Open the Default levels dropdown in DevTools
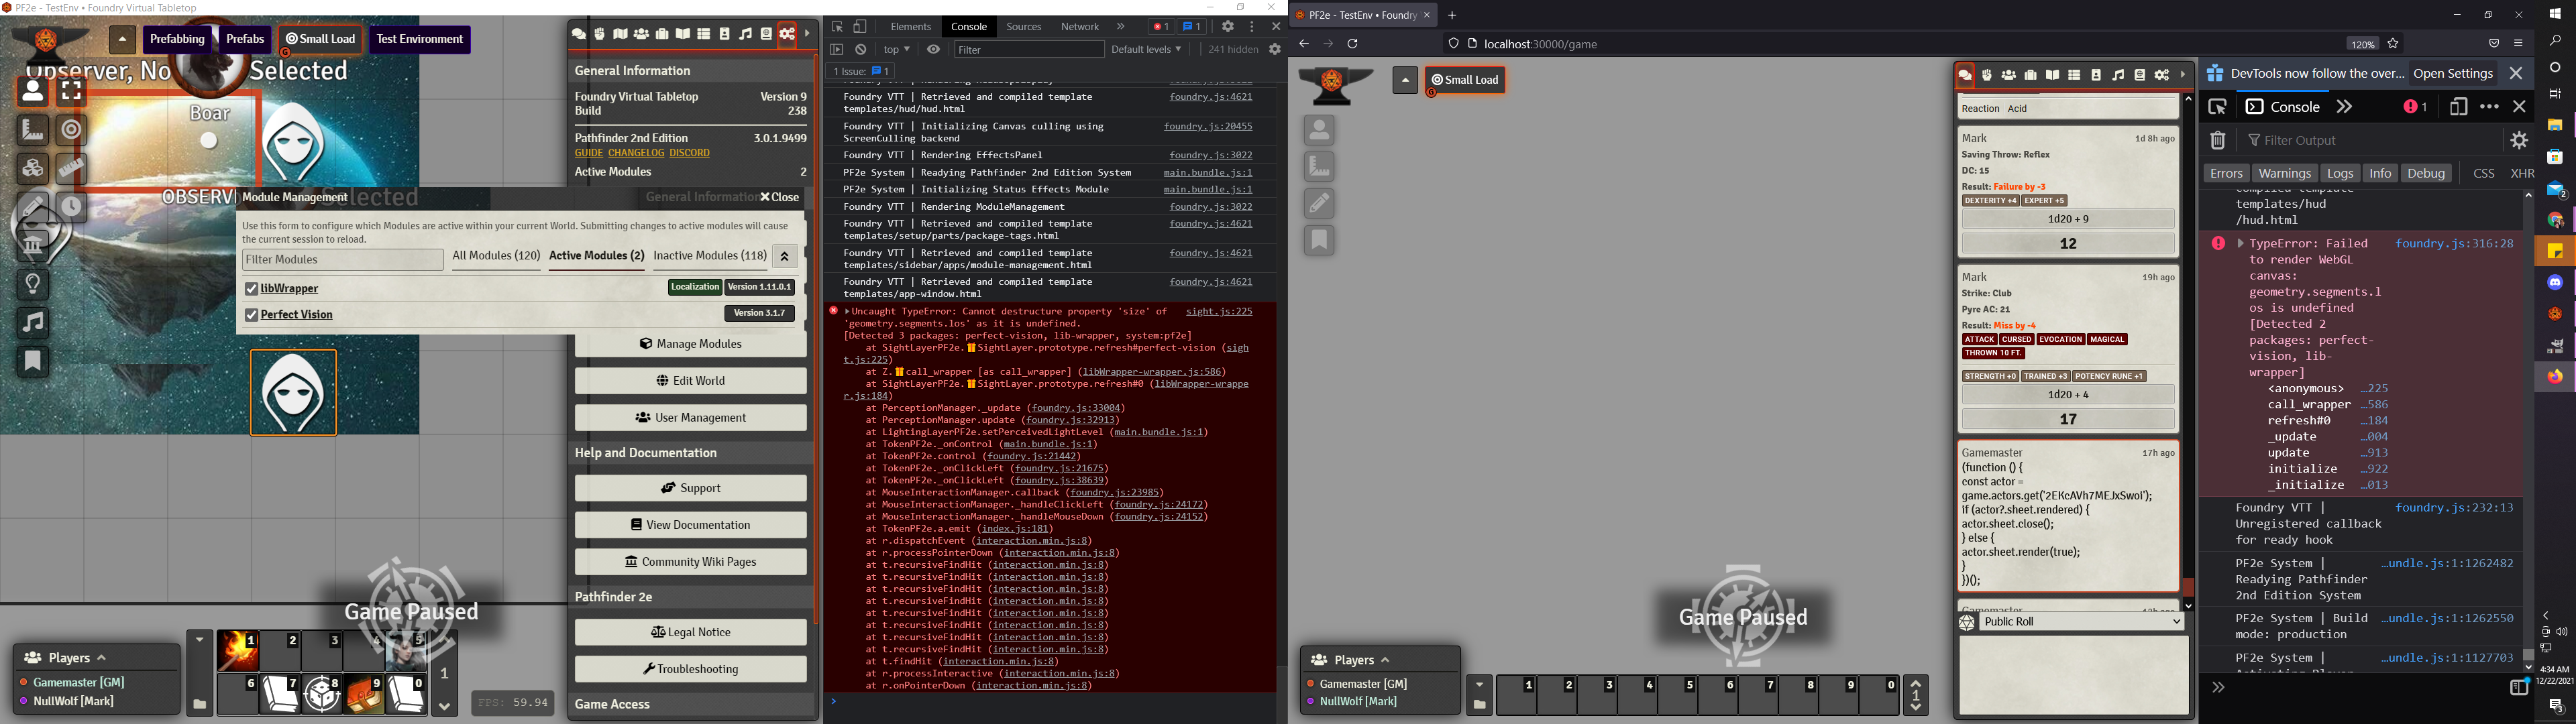2576x724 pixels. click(x=1146, y=49)
